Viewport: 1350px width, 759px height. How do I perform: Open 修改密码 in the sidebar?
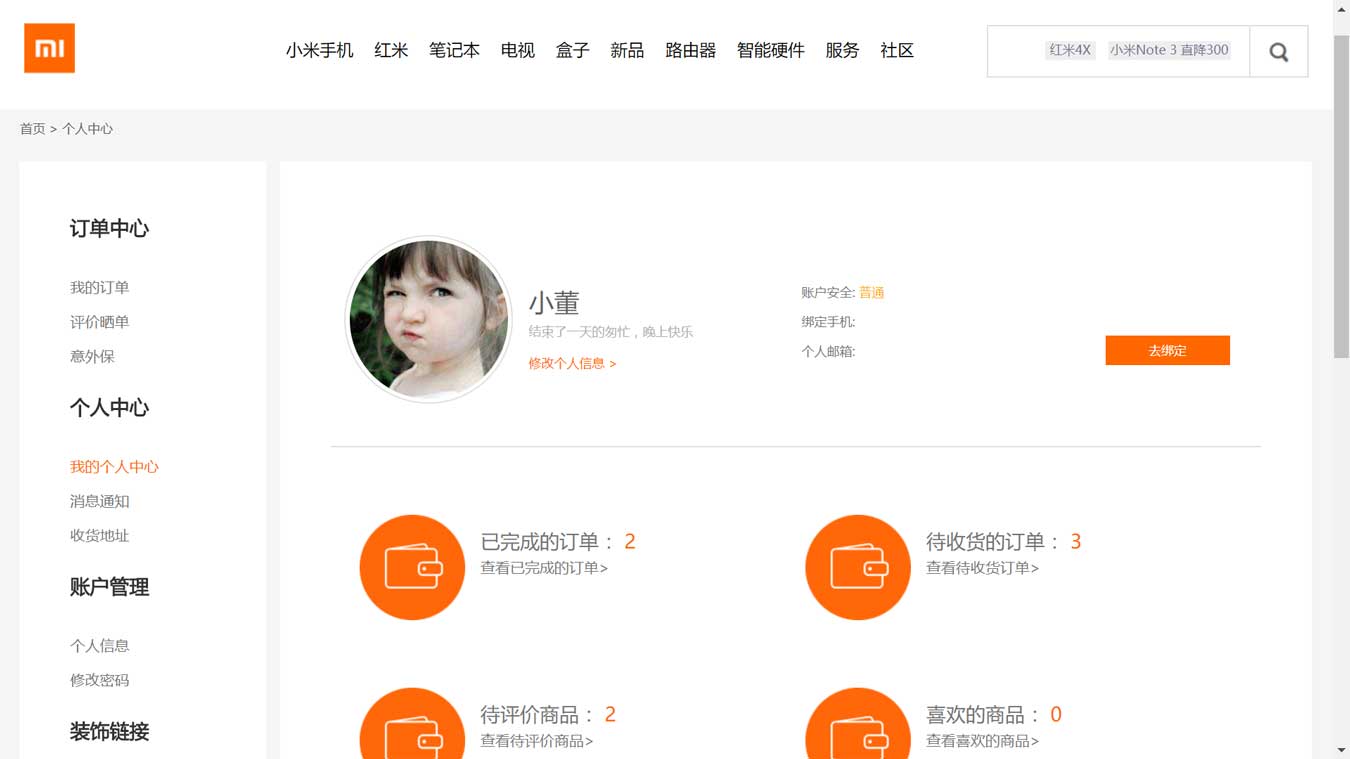pyautogui.click(x=99, y=680)
